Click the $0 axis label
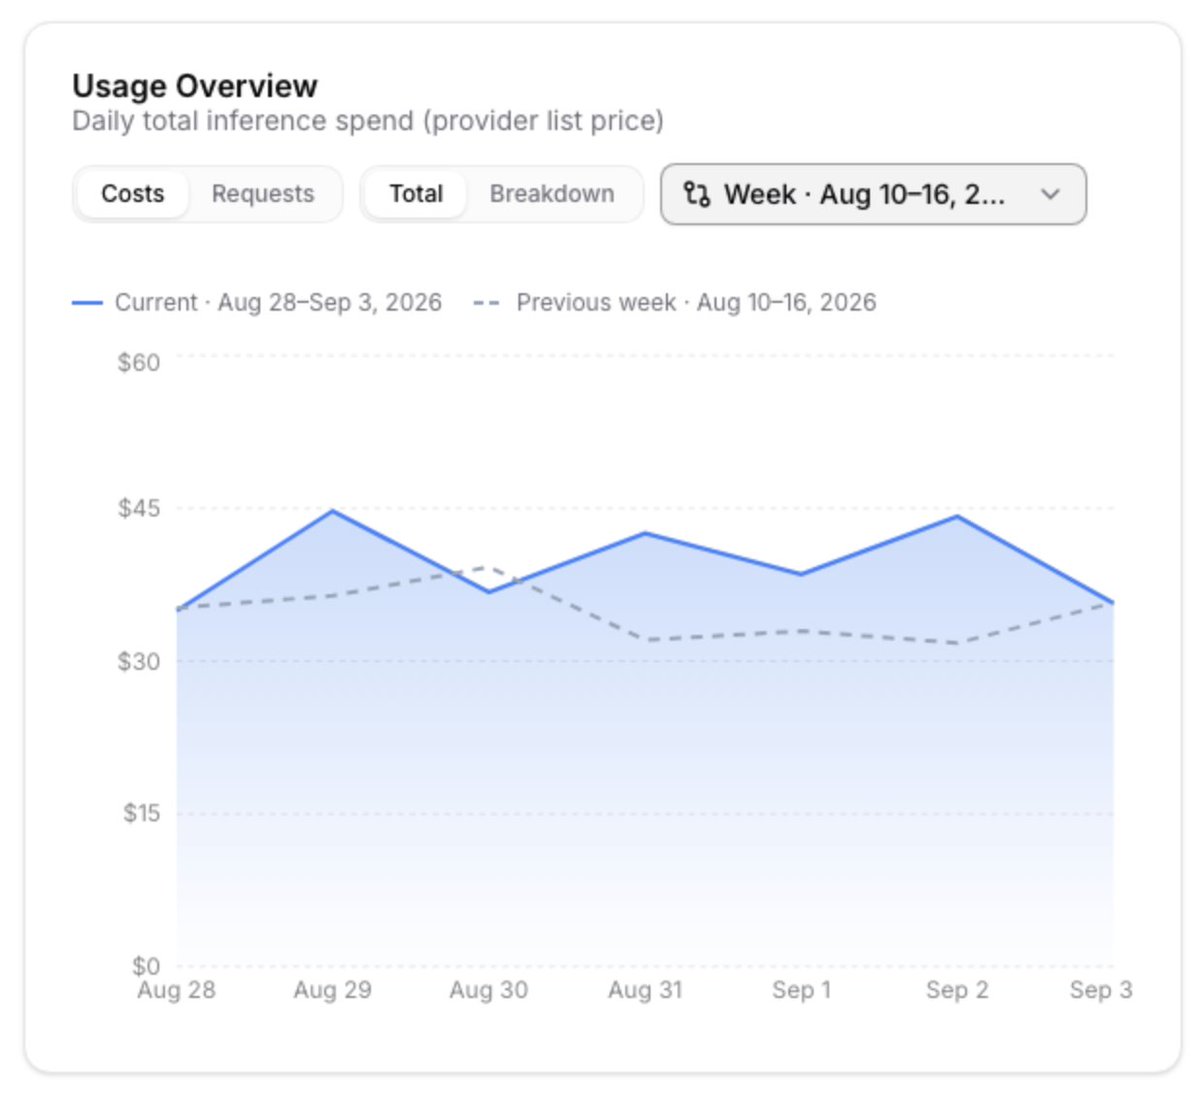The height and width of the screenshot is (1097, 1200). point(146,966)
